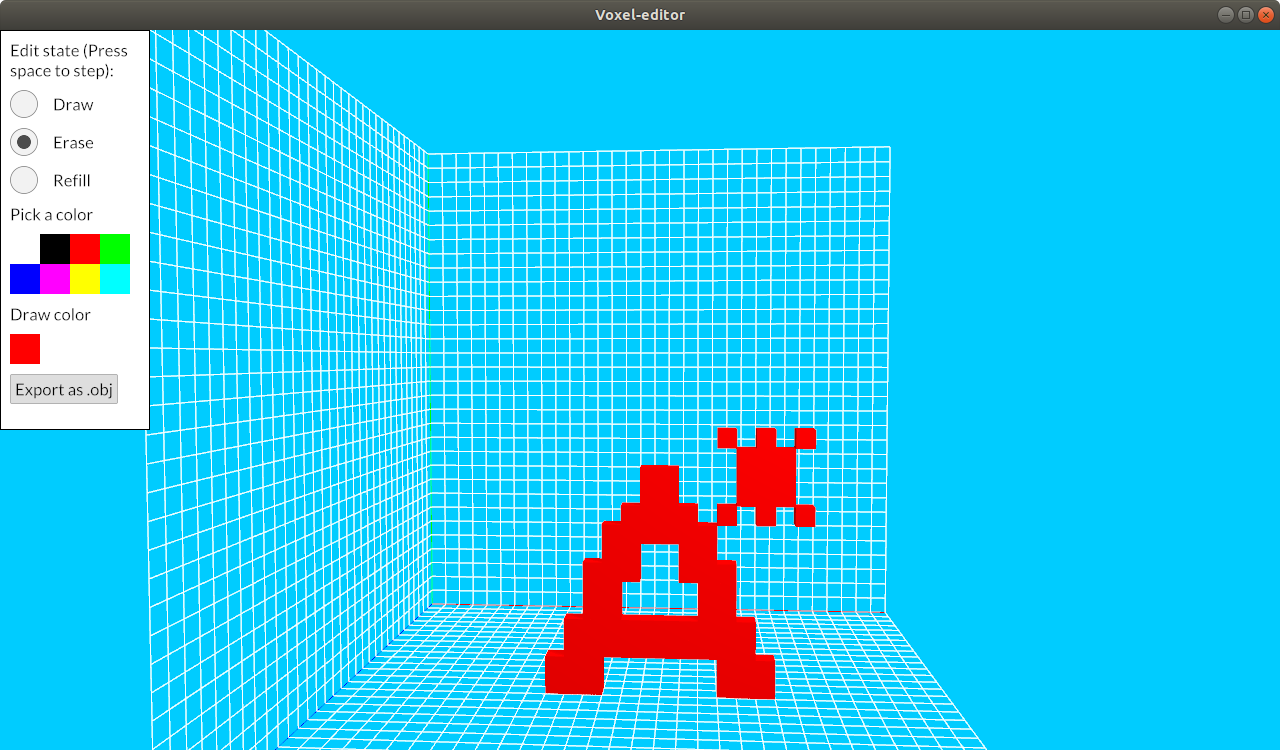Erase the top voxel of the red A shape
Viewport: 1280px width, 750px height.
tap(659, 484)
